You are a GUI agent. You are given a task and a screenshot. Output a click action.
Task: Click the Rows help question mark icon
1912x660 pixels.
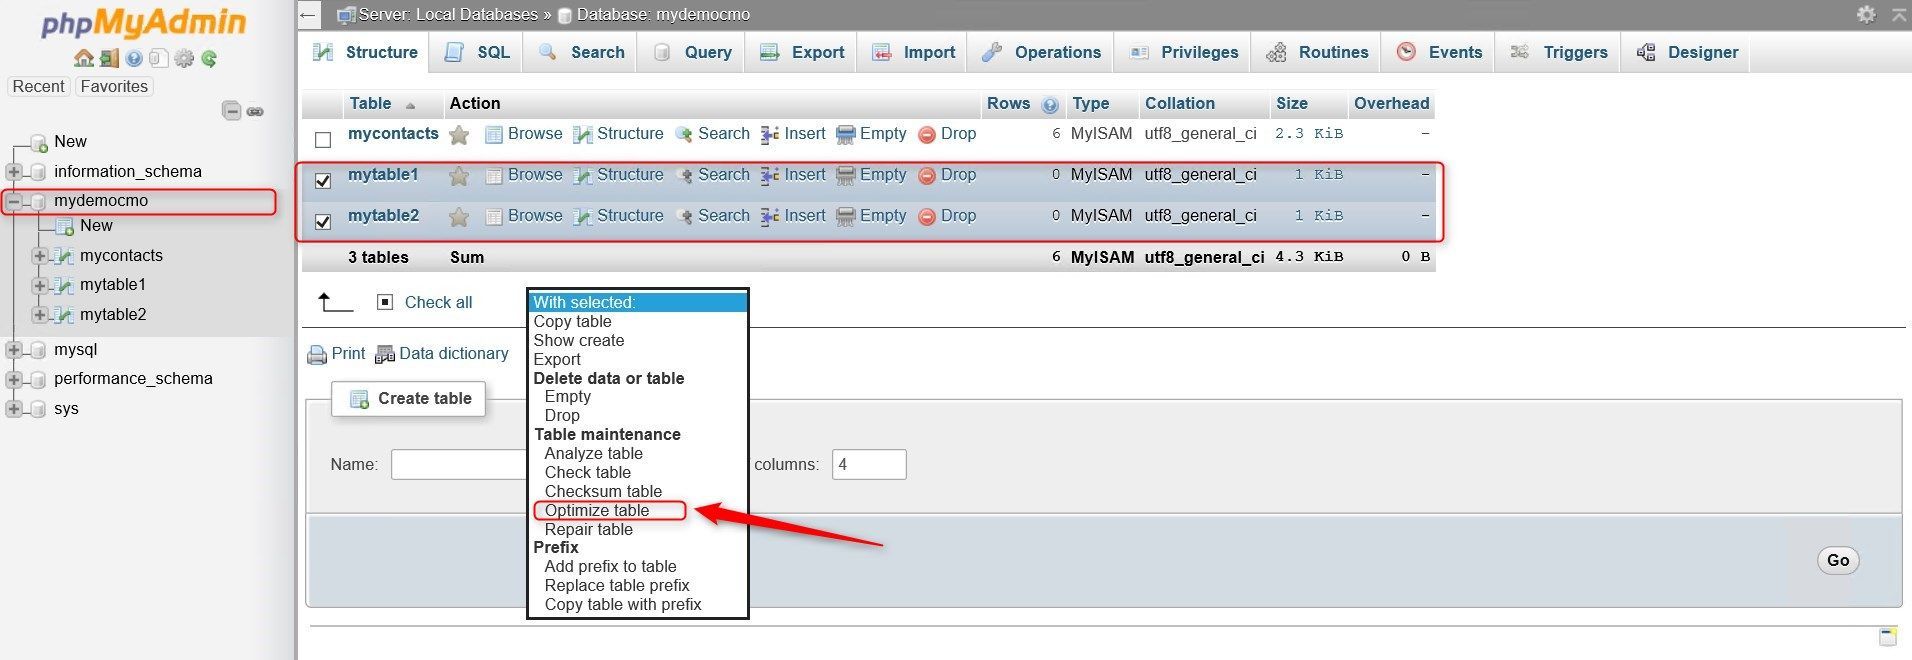(1050, 104)
